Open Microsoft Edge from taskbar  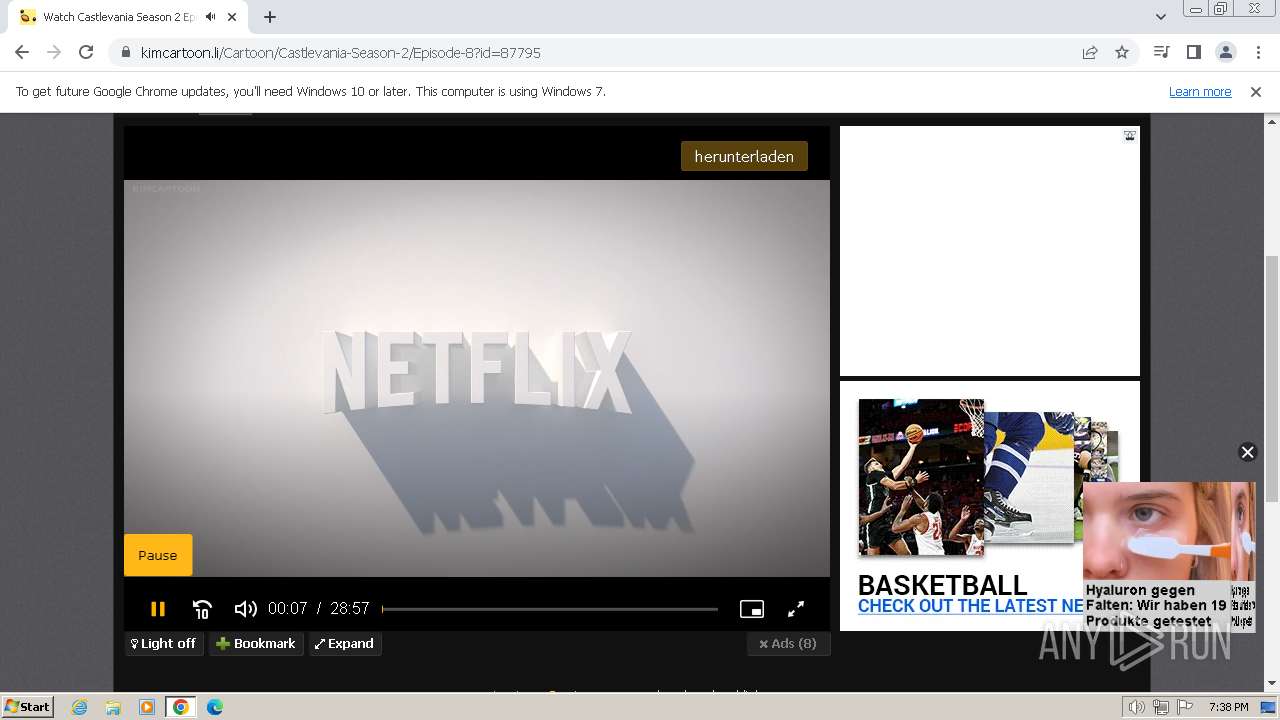215,707
